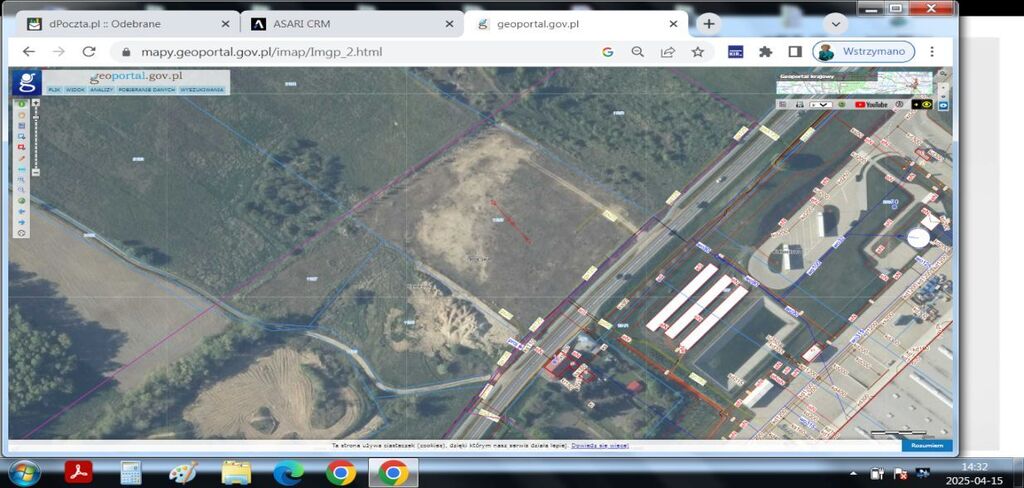Expand the Chrome tab search chevron
This screenshot has height=488, width=1024.
pos(835,23)
